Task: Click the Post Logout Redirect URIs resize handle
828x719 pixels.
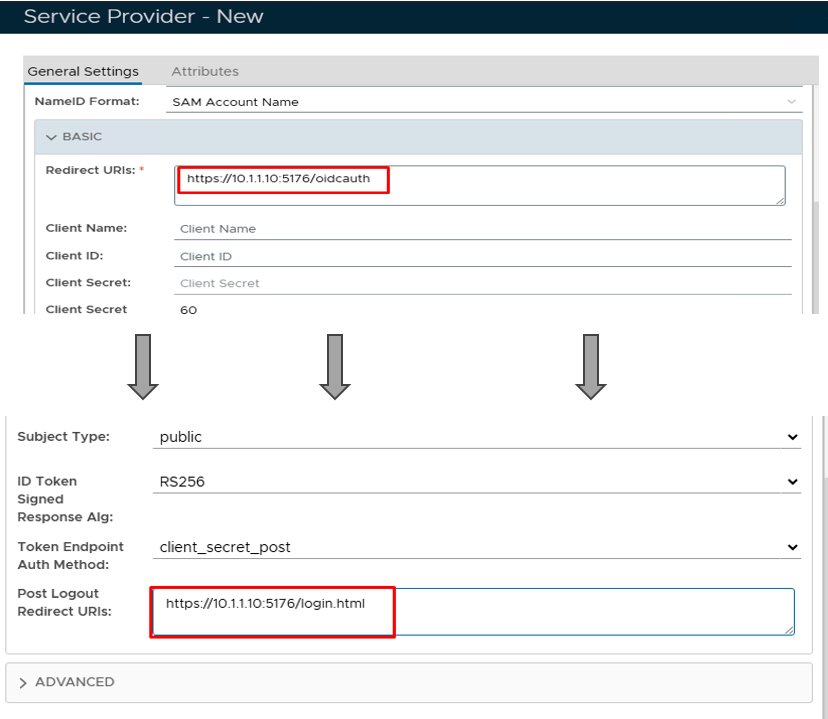Action: pos(789,629)
